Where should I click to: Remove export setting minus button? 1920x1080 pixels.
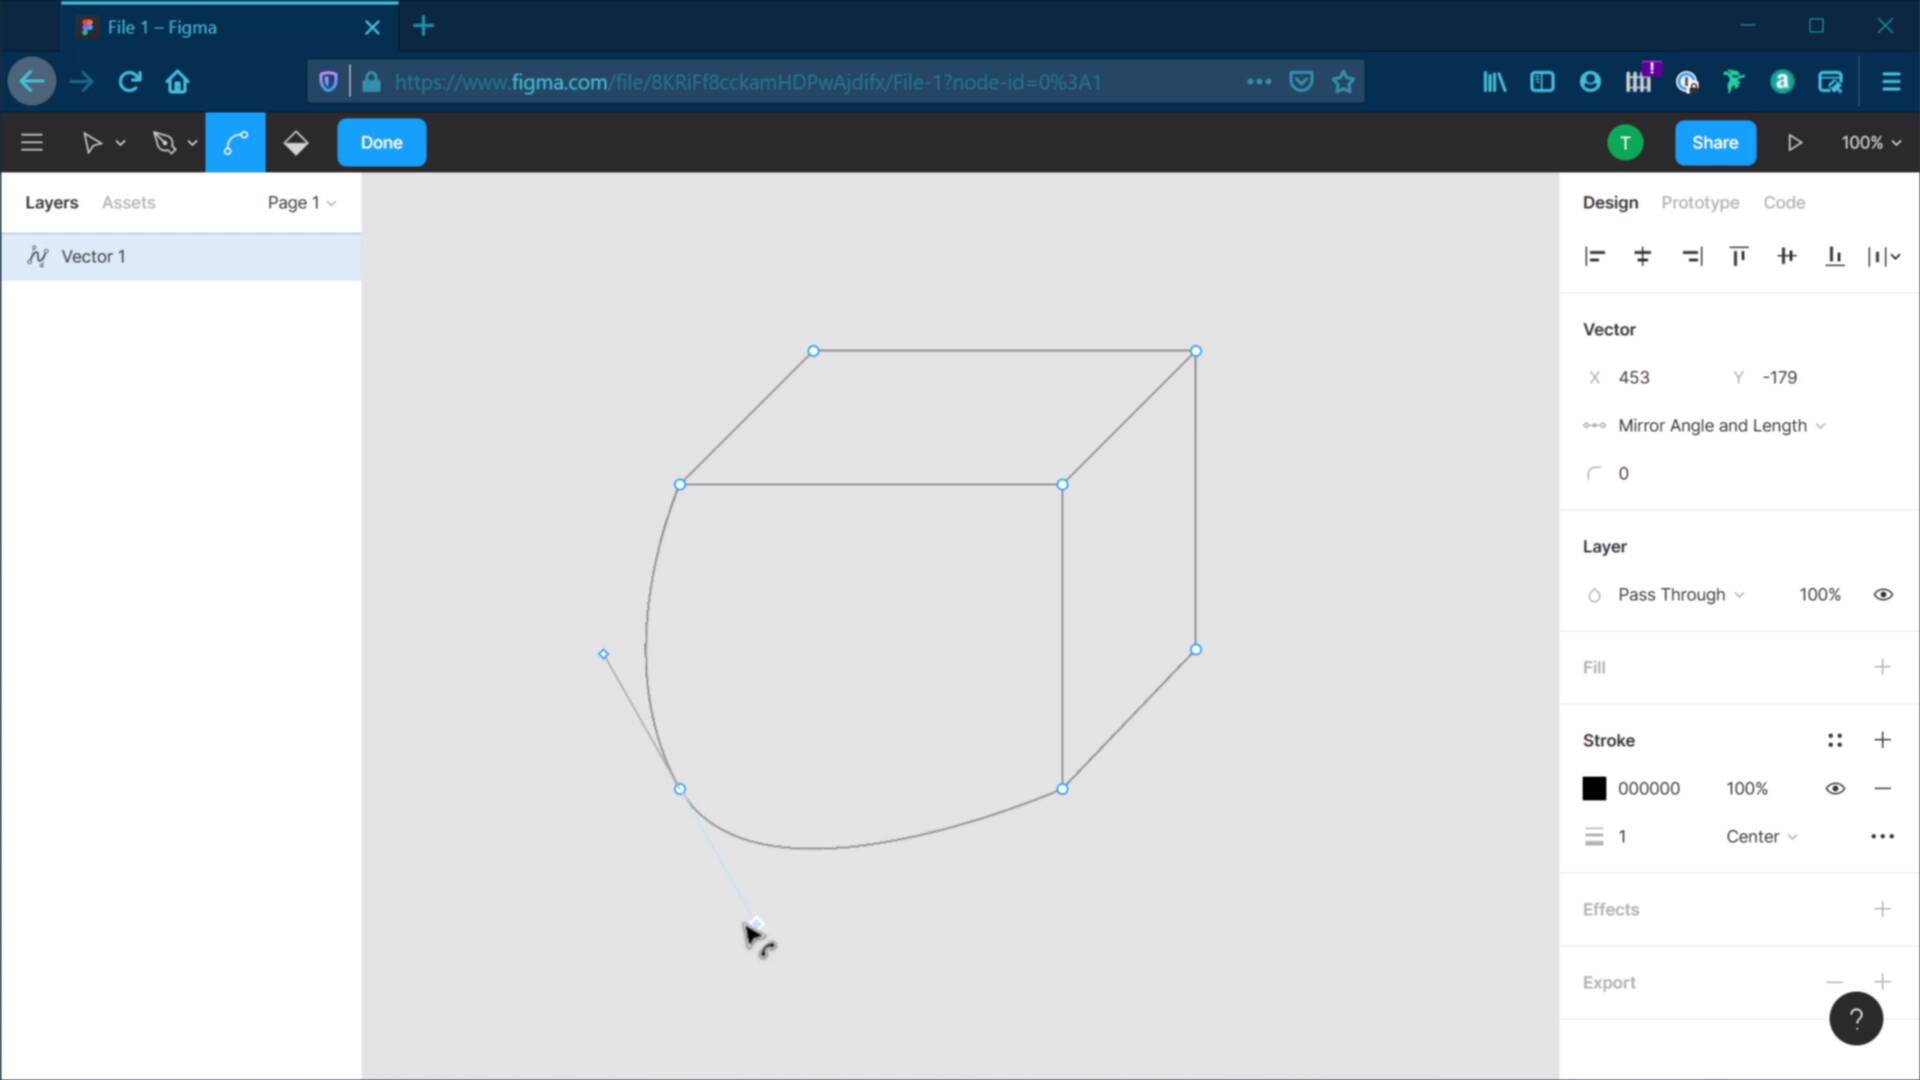click(1835, 982)
